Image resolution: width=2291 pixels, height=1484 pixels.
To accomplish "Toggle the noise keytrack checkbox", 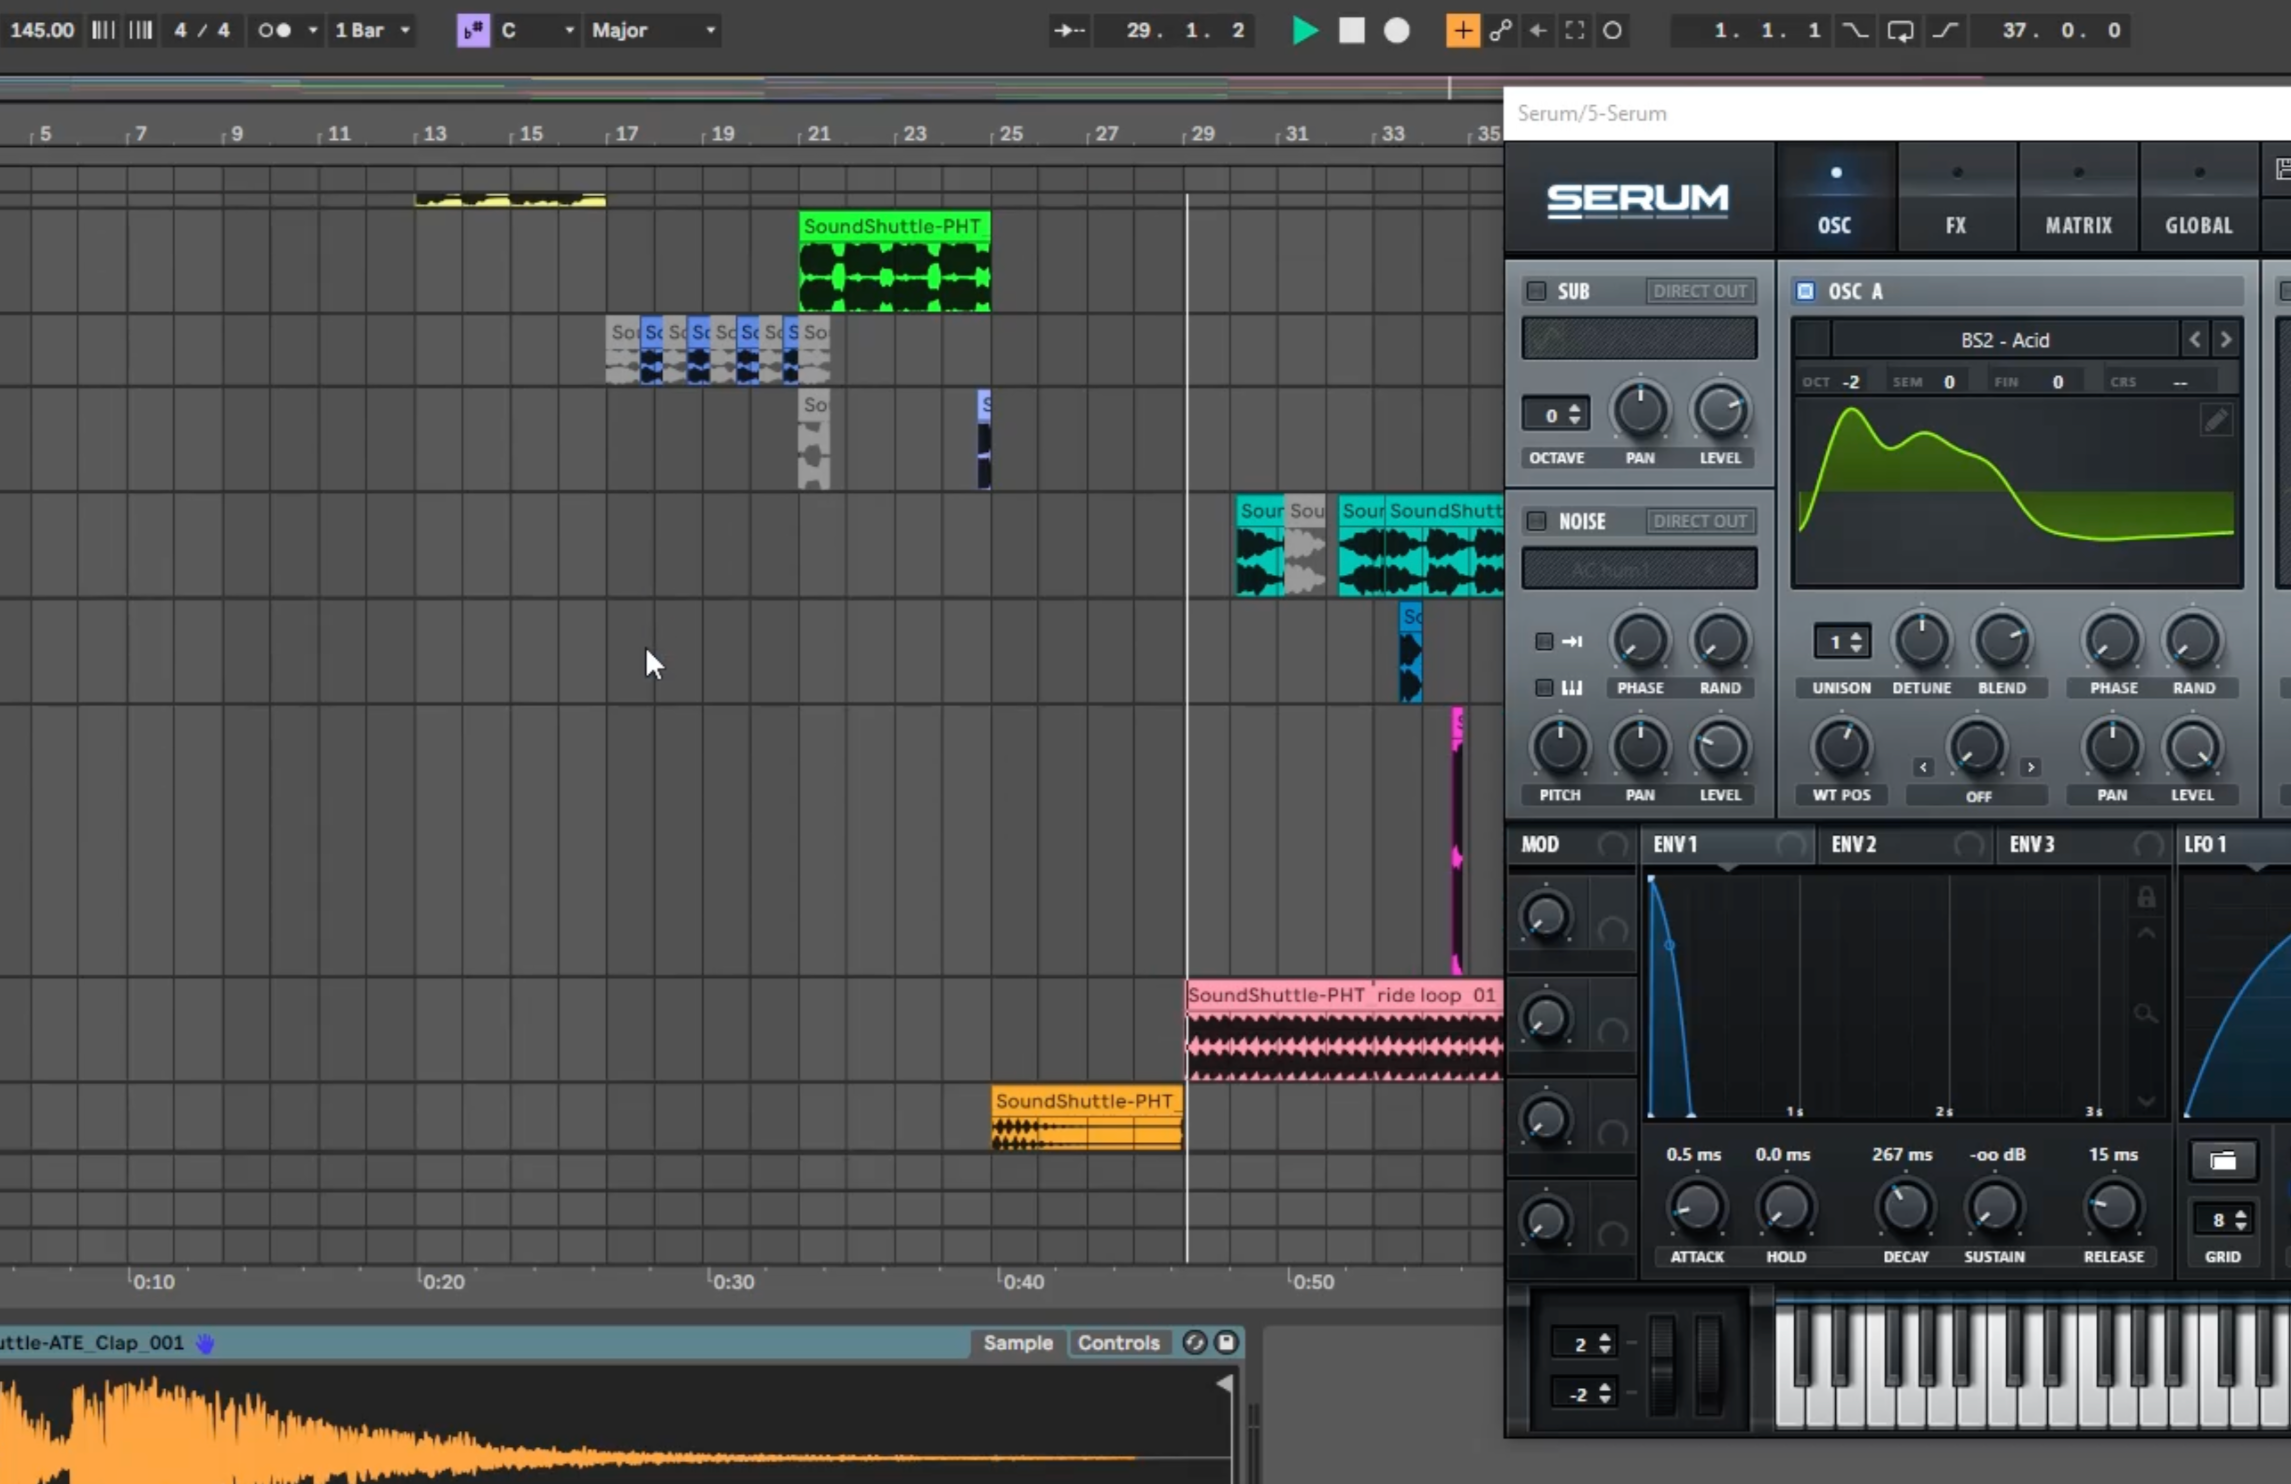I will point(1544,688).
